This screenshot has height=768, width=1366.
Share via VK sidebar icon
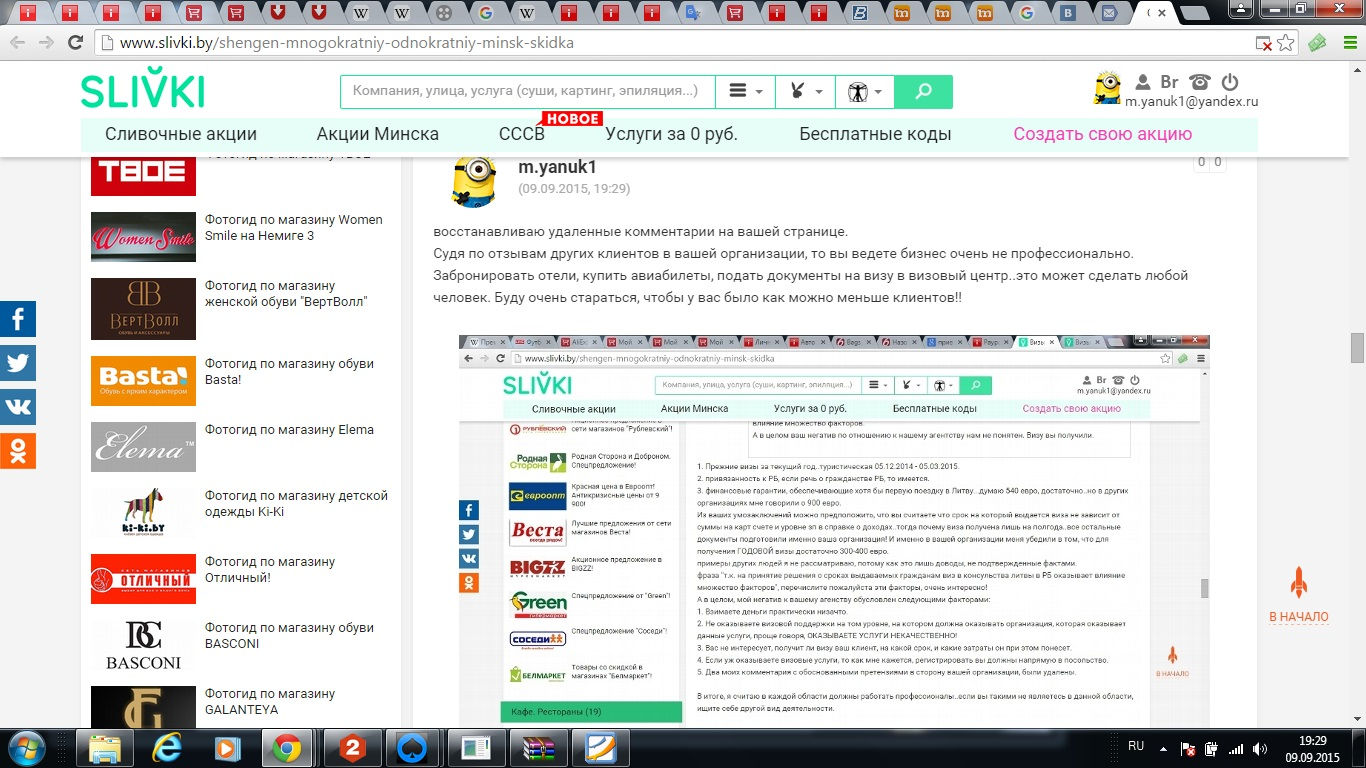pos(18,407)
